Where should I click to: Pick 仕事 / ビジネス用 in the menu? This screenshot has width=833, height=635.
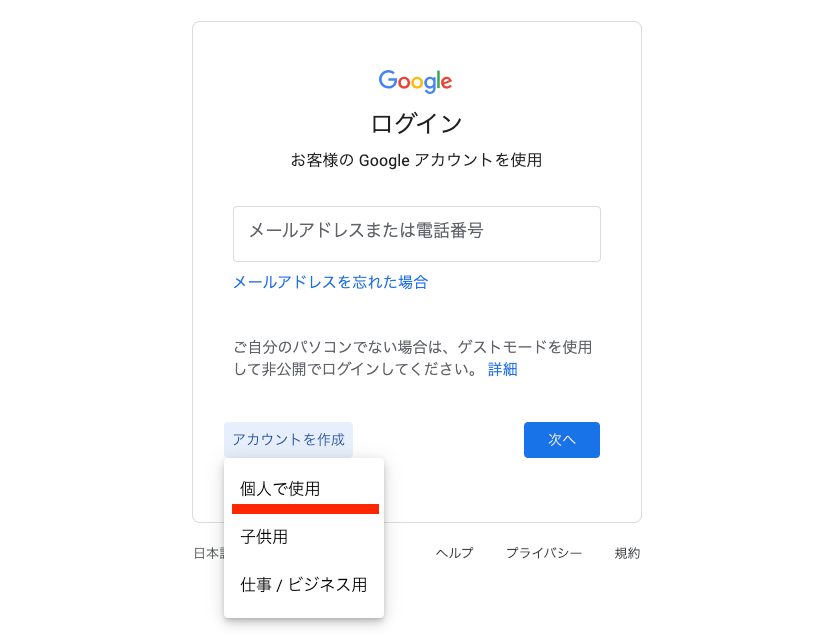[x=303, y=585]
